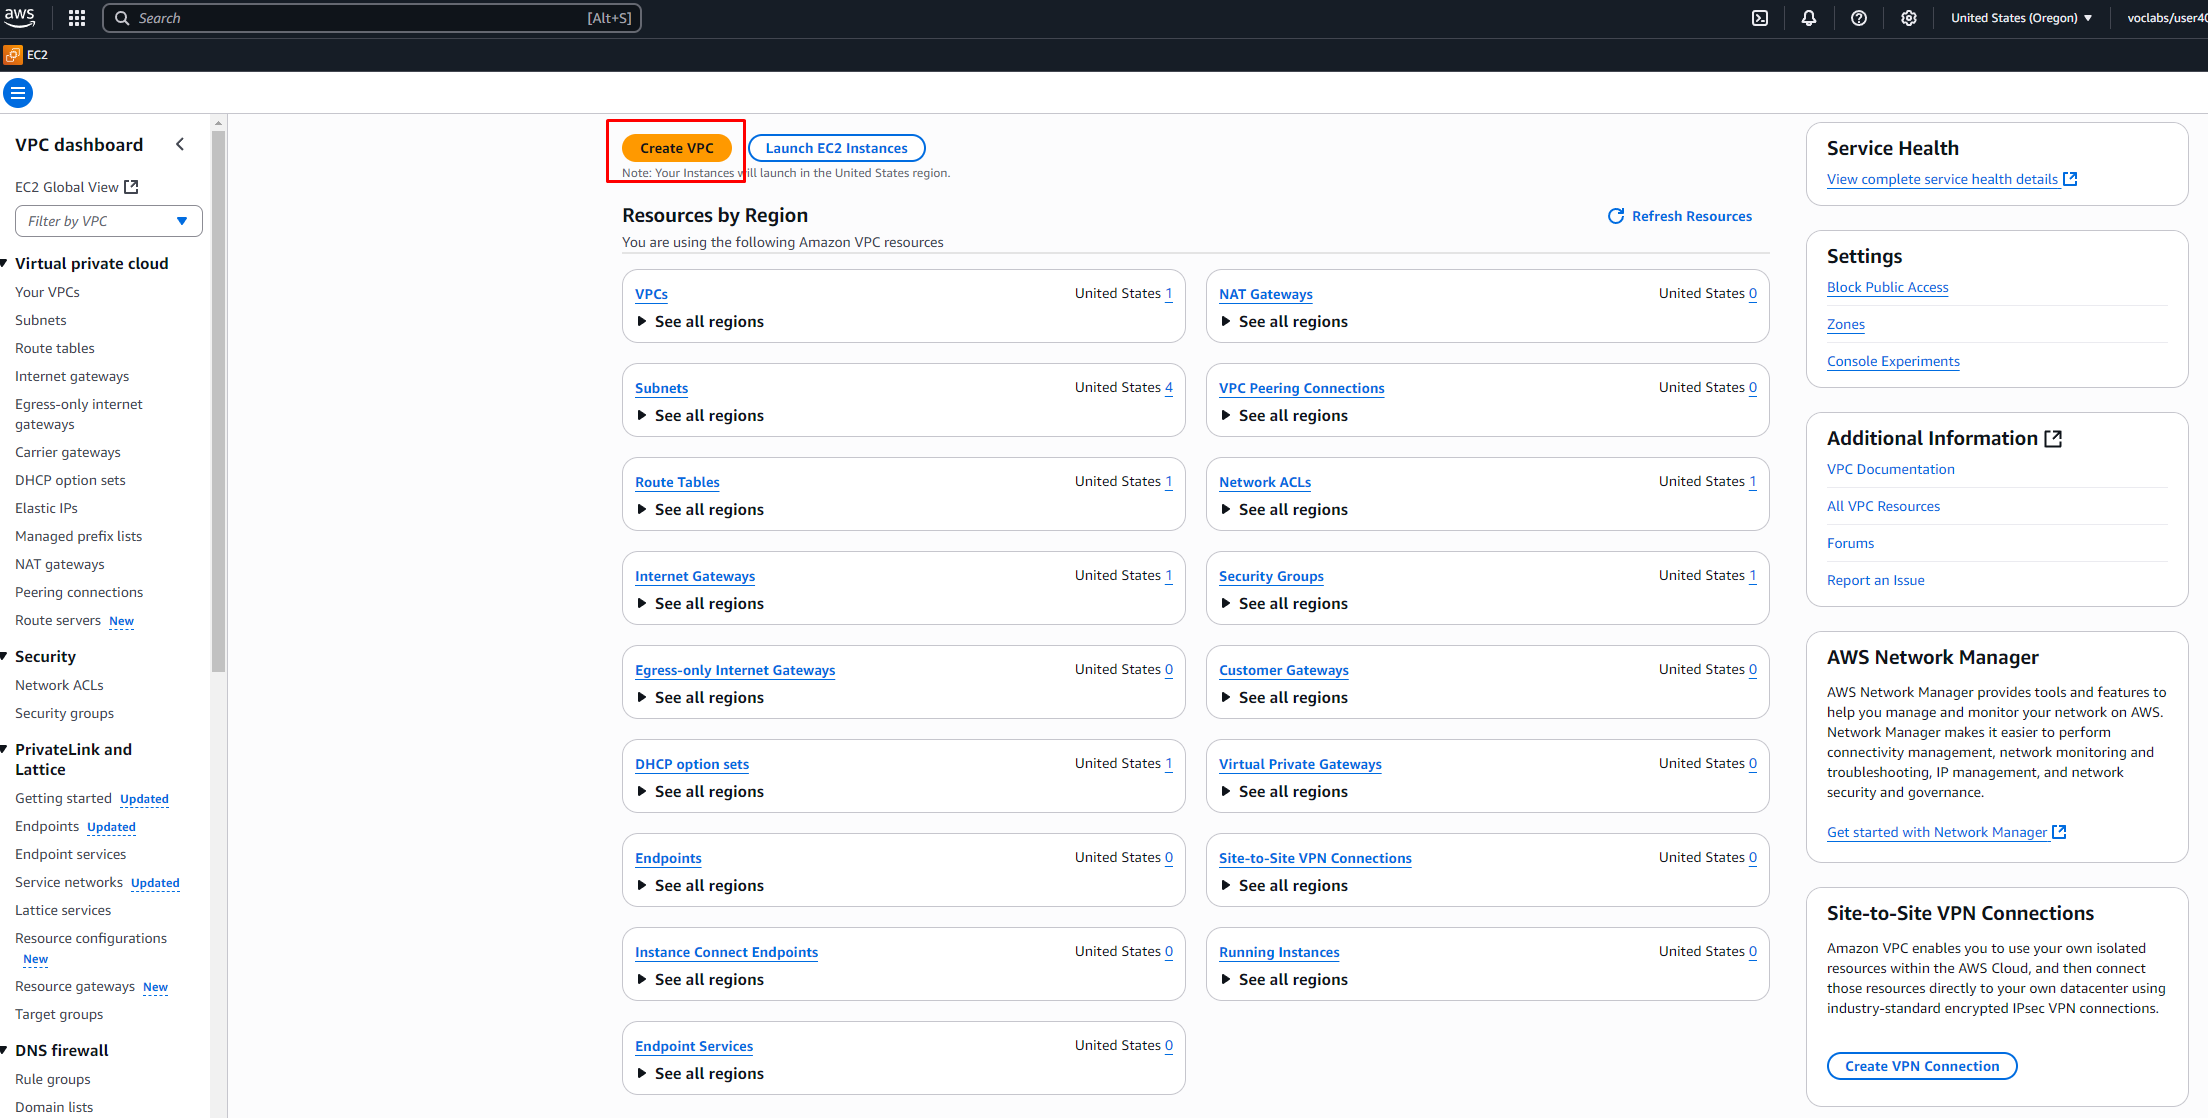
Task: Collapse the PrivateLink and Lattice nav section
Action: click(x=5, y=749)
